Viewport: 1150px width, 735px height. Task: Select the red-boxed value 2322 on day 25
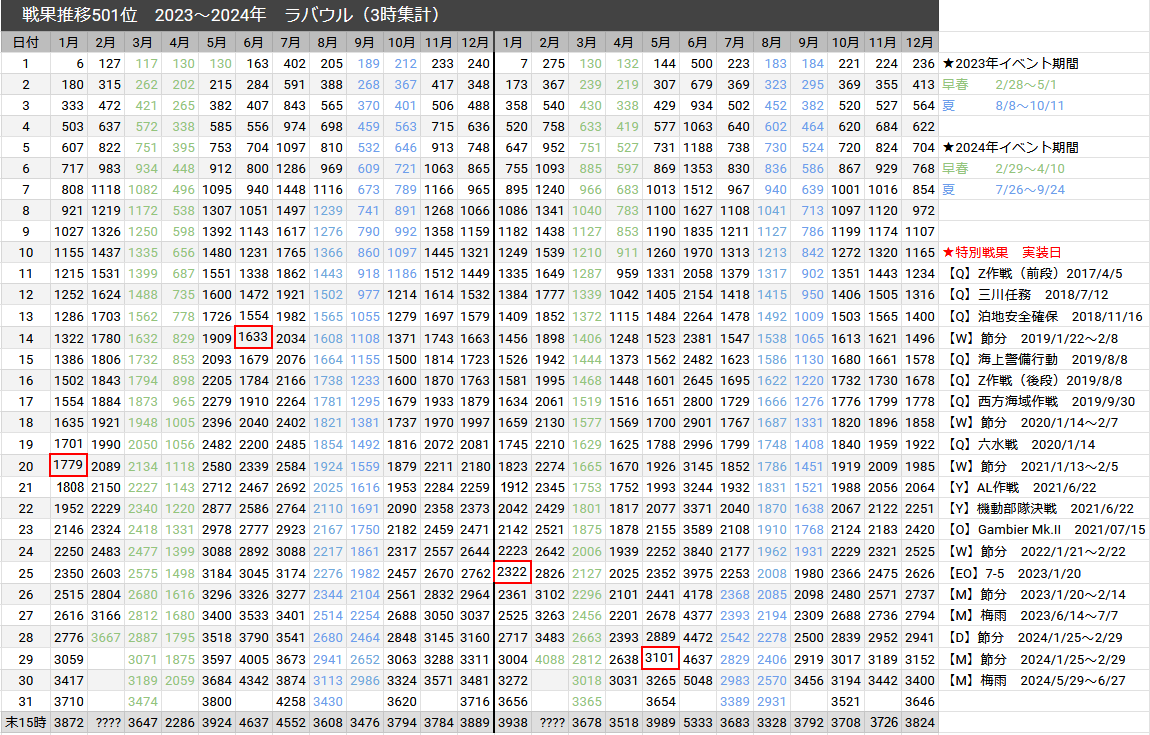pos(513,569)
